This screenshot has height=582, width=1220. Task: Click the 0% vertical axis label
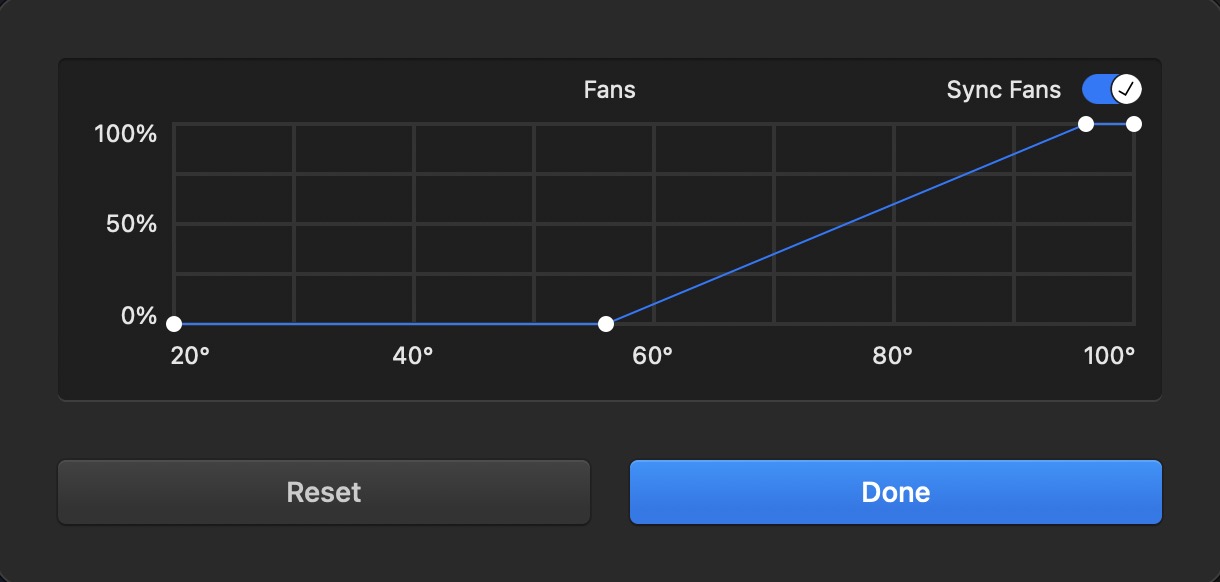coord(139,316)
